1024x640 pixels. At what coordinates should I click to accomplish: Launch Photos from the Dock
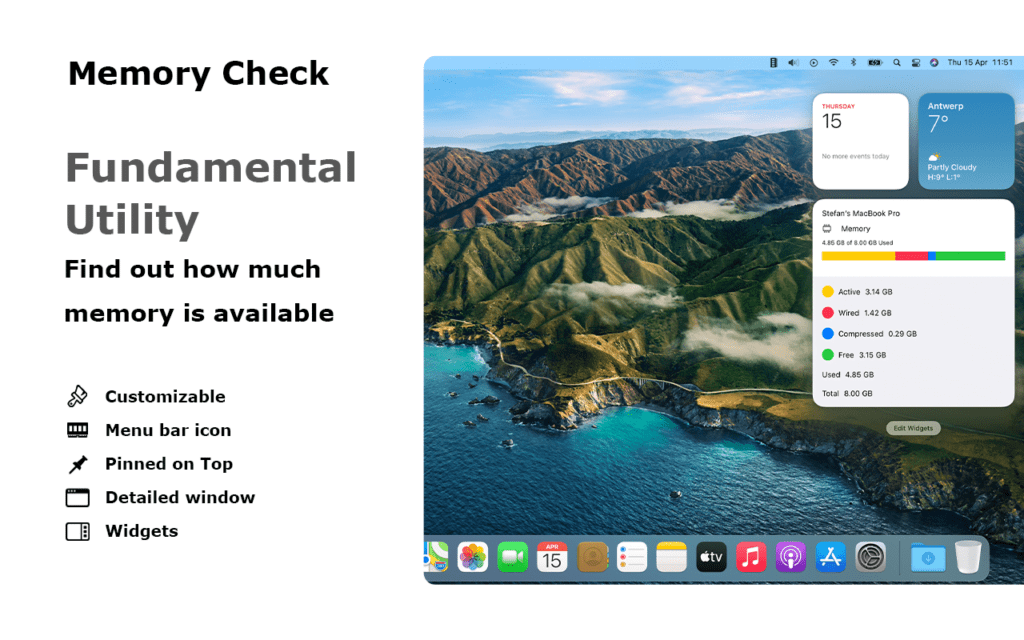472,557
